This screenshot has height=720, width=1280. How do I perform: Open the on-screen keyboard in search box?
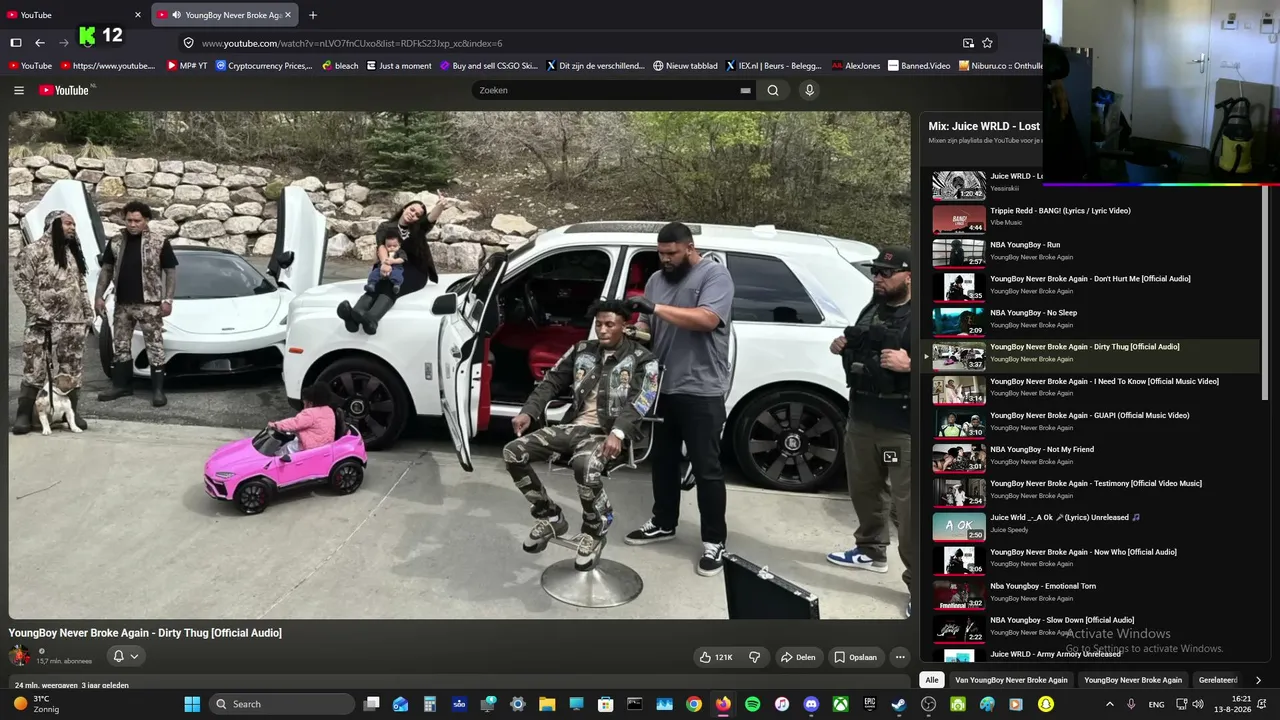(745, 90)
